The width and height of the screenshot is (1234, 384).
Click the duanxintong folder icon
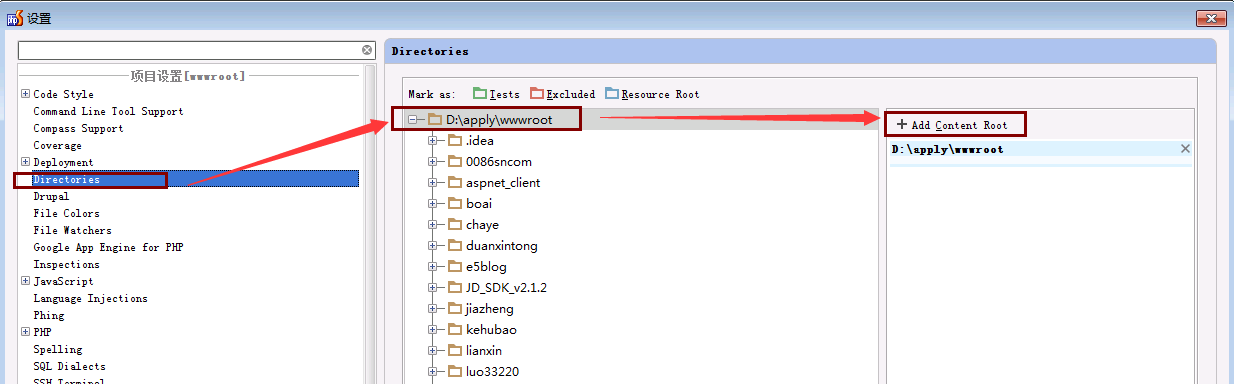pyautogui.click(x=455, y=245)
